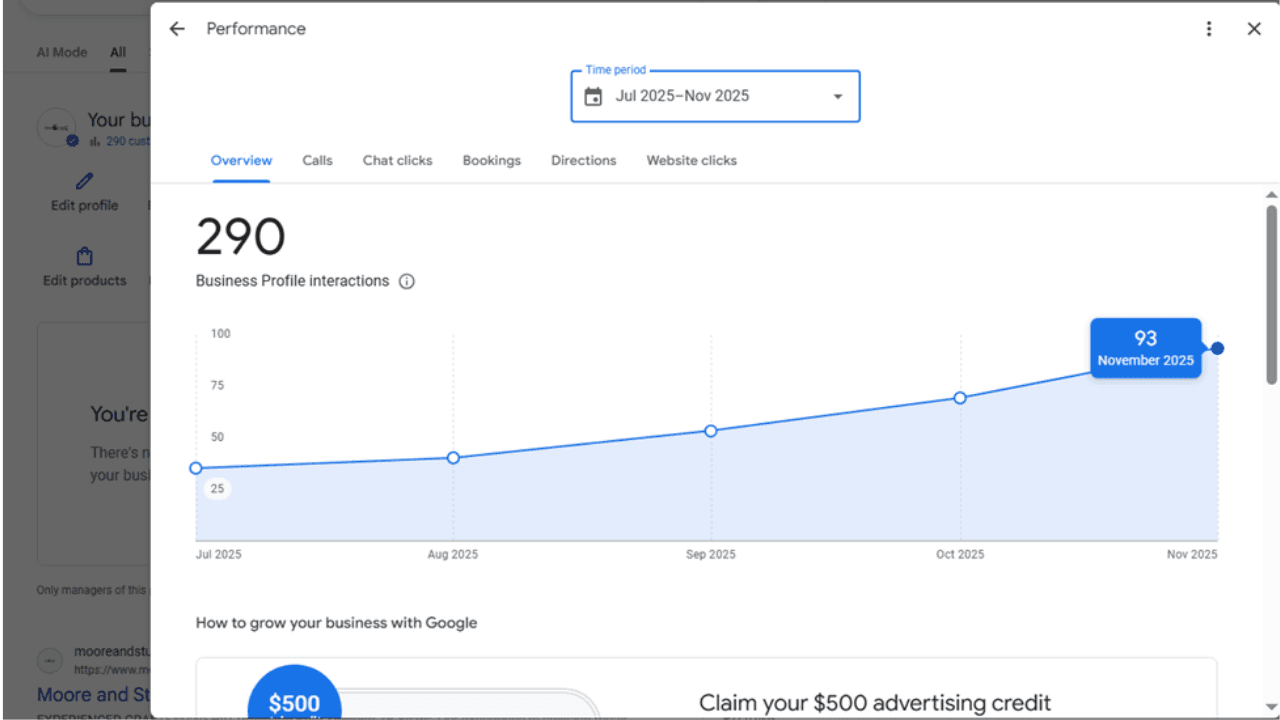Go to the Bookings tab
1280x720 pixels.
(x=491, y=160)
